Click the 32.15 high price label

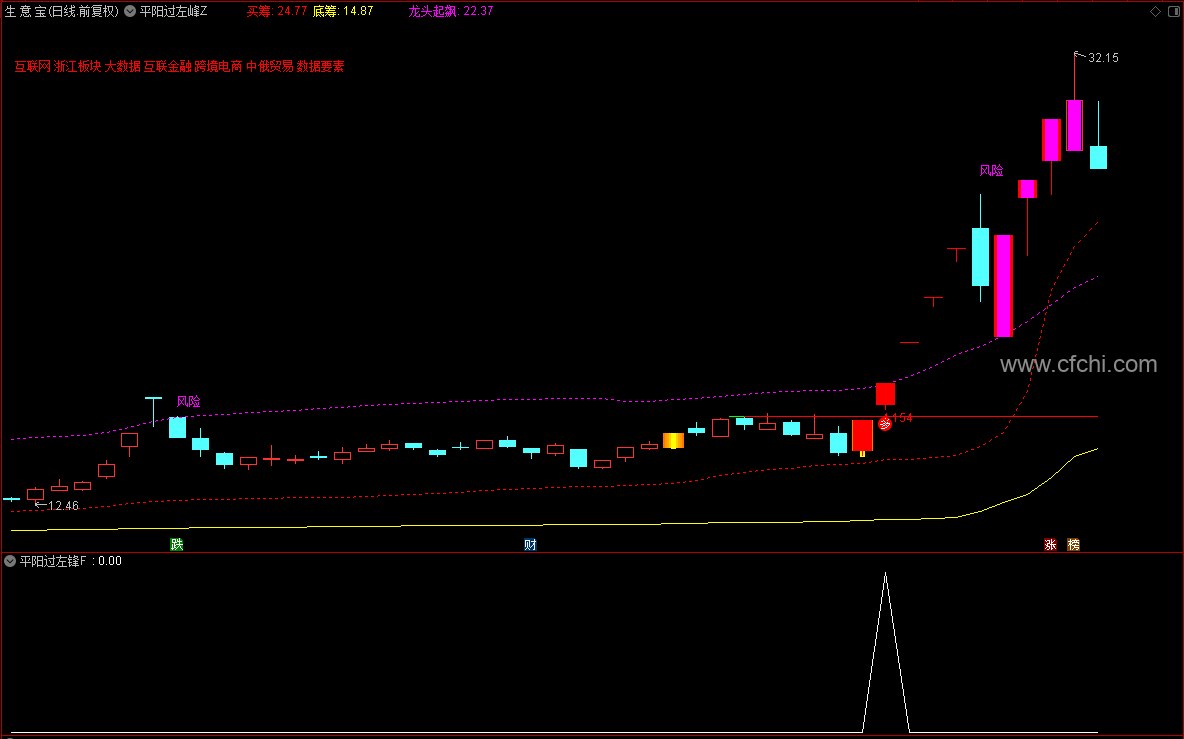pyautogui.click(x=1103, y=58)
